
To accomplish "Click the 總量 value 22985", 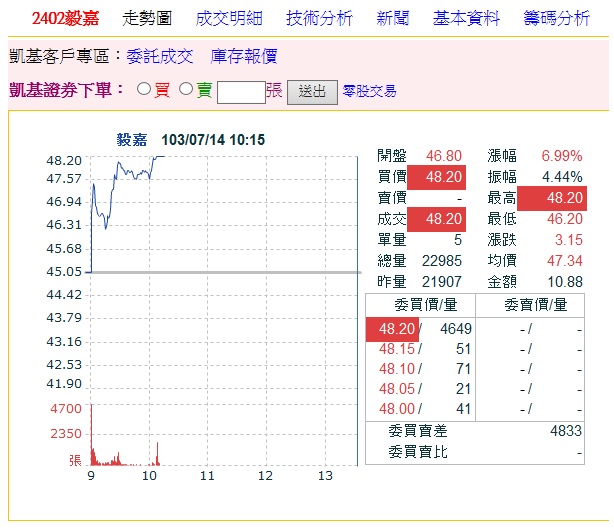I will (x=442, y=261).
